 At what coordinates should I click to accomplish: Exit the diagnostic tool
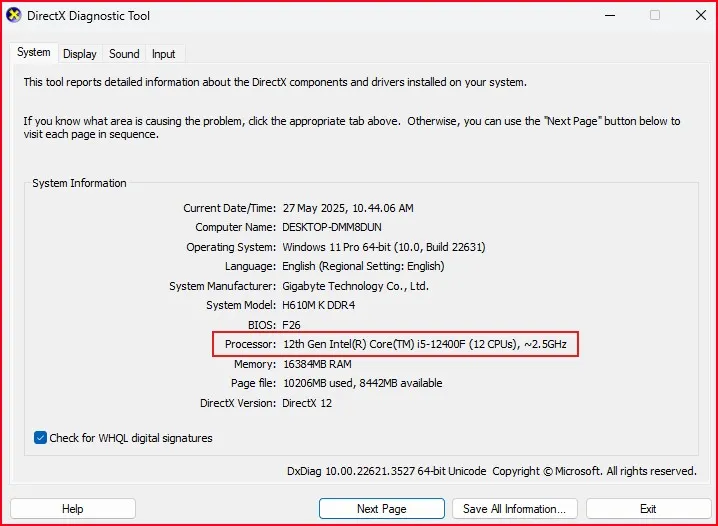(x=648, y=509)
